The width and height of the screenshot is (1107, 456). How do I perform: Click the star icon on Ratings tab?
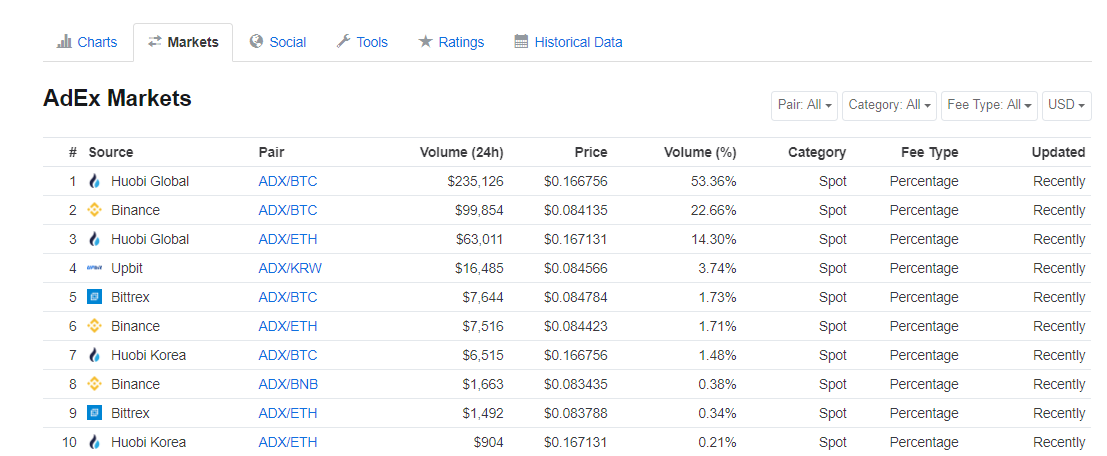coord(425,42)
